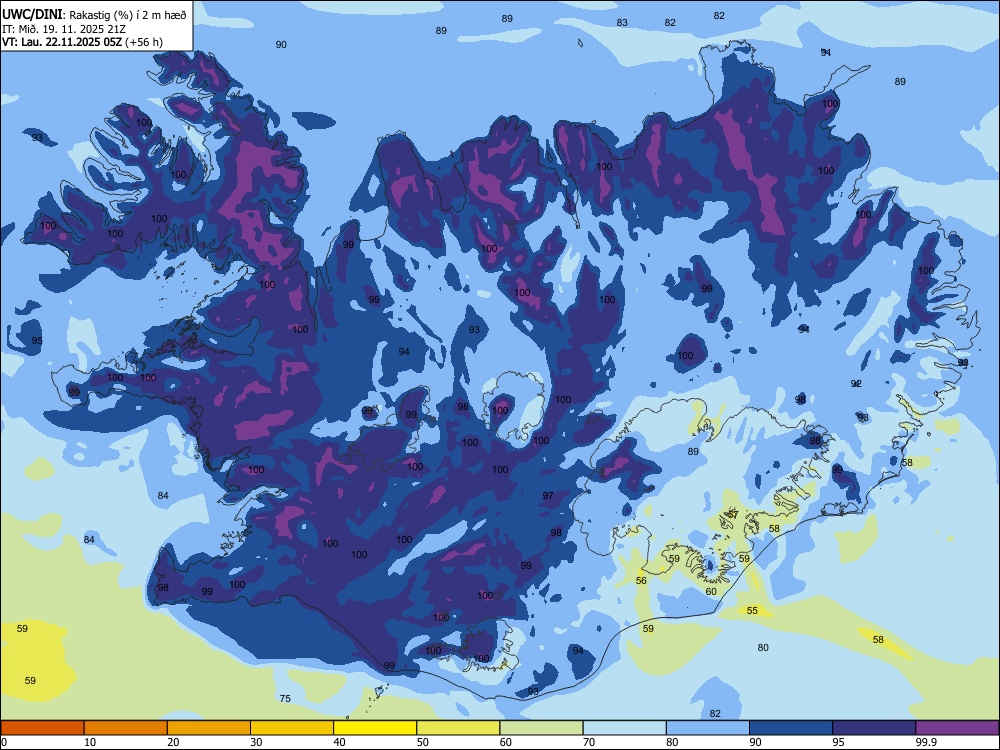Image resolution: width=1000 pixels, height=750 pixels.
Task: Click the purple above-99.9 legend swatch
Action: (957, 728)
